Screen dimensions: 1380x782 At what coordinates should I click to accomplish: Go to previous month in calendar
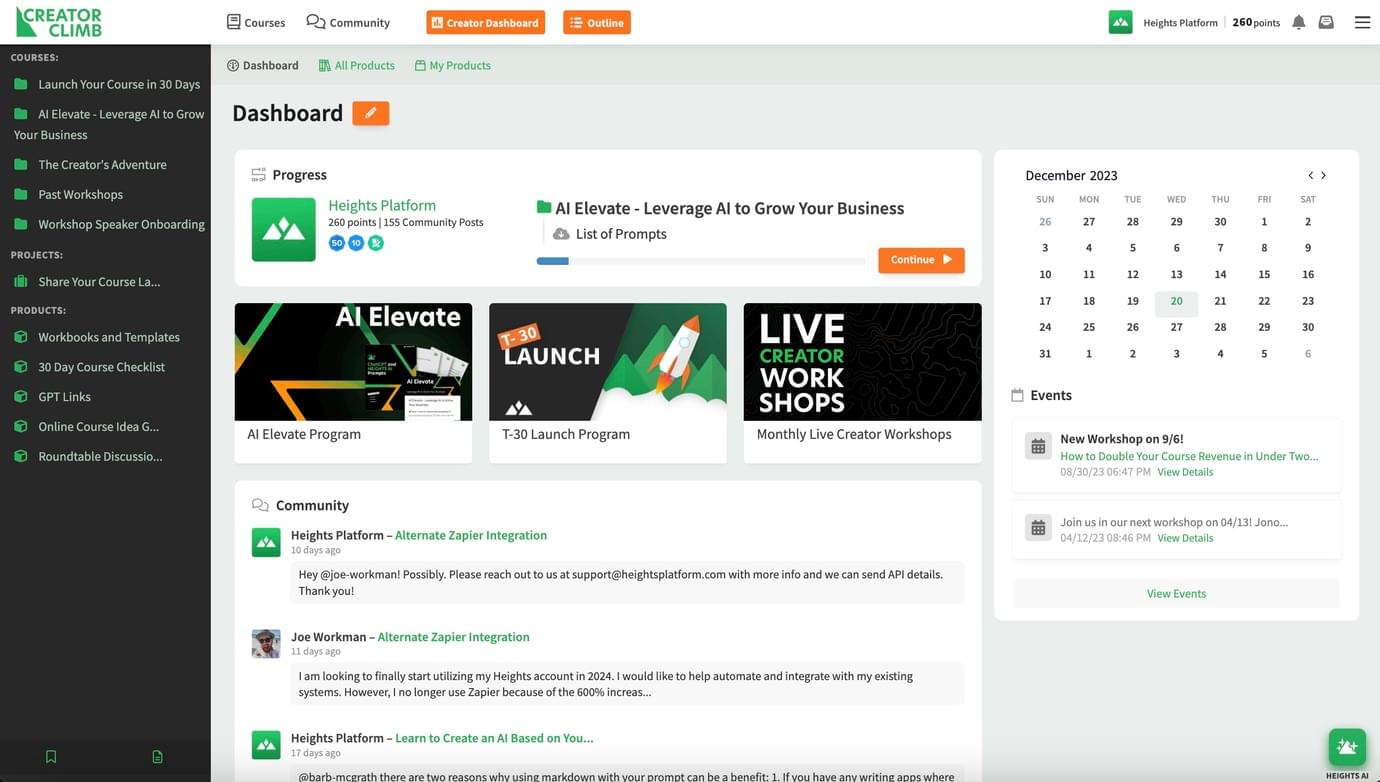pyautogui.click(x=1310, y=175)
